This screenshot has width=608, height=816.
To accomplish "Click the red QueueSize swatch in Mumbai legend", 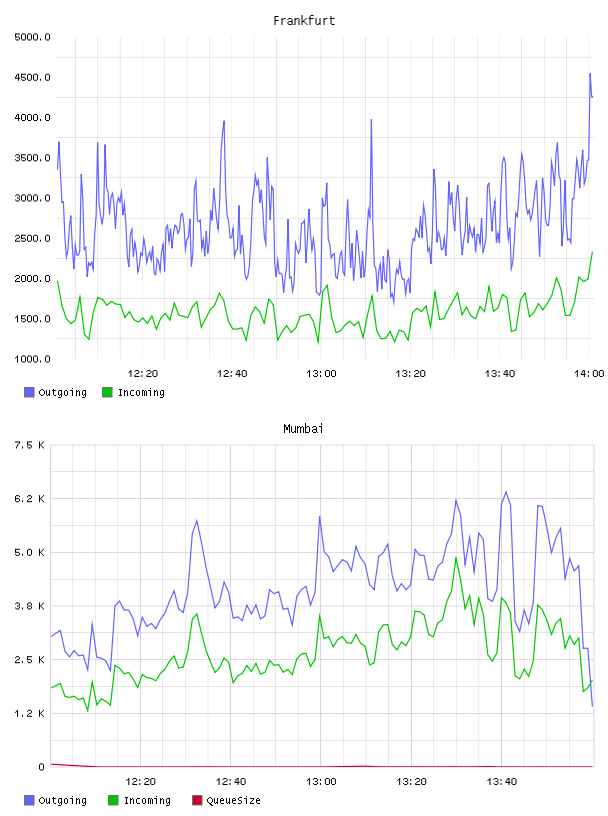I will (197, 800).
